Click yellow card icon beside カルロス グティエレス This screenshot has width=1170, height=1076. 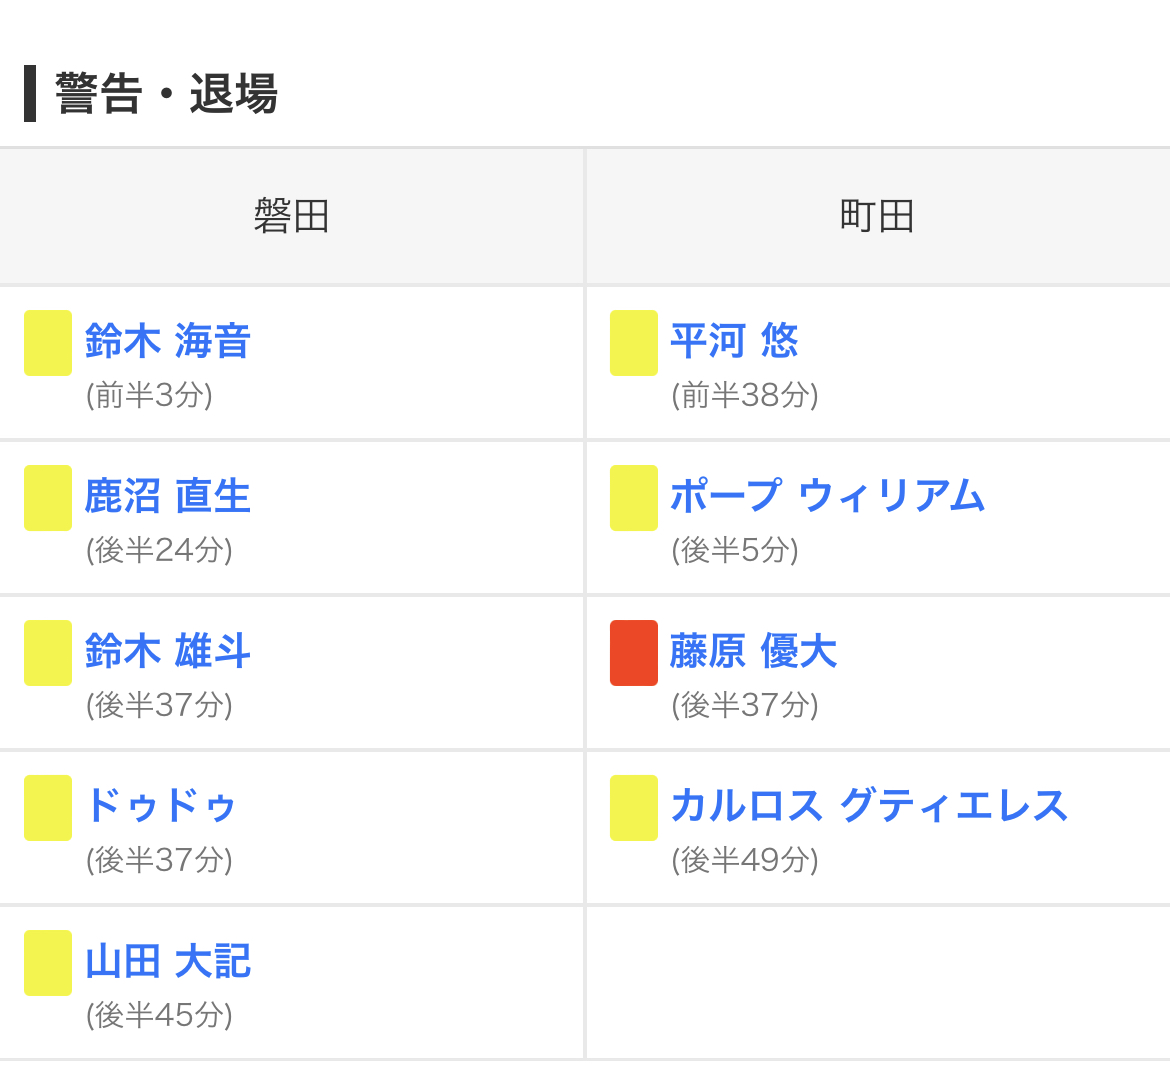click(x=634, y=808)
